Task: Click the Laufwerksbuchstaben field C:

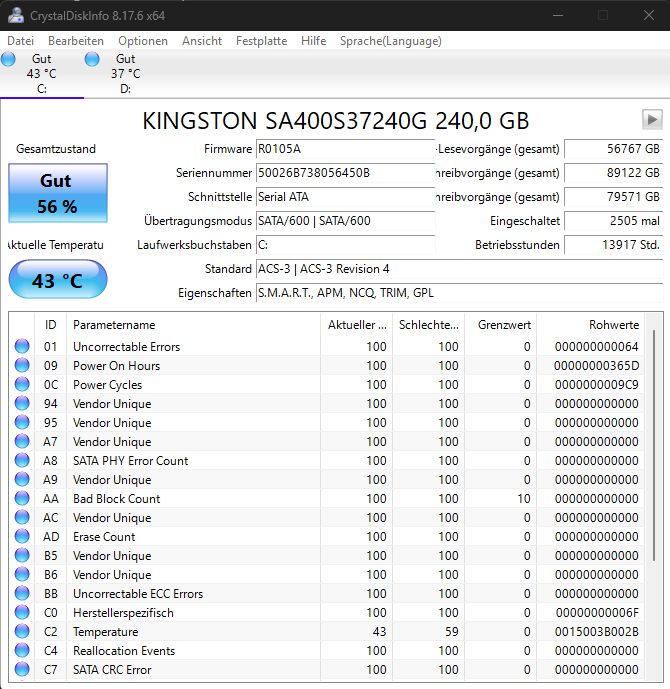Action: click(x=345, y=245)
